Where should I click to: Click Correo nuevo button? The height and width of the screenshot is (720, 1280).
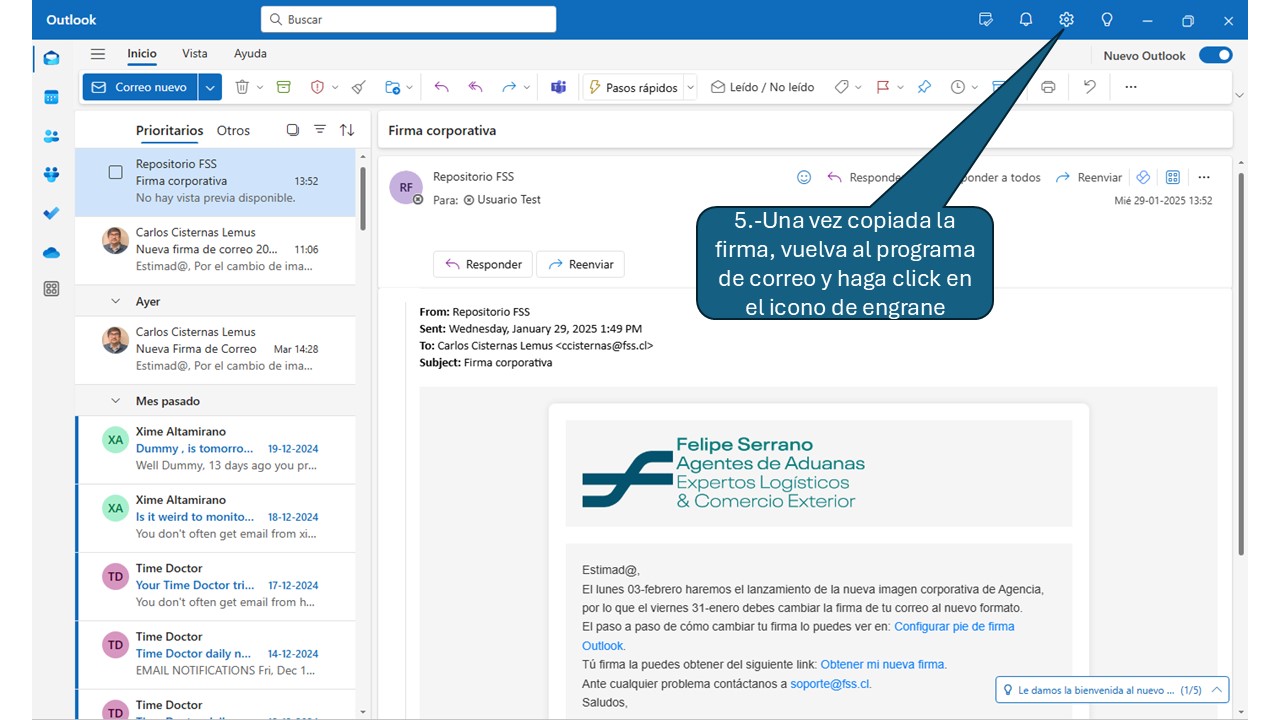coord(140,87)
